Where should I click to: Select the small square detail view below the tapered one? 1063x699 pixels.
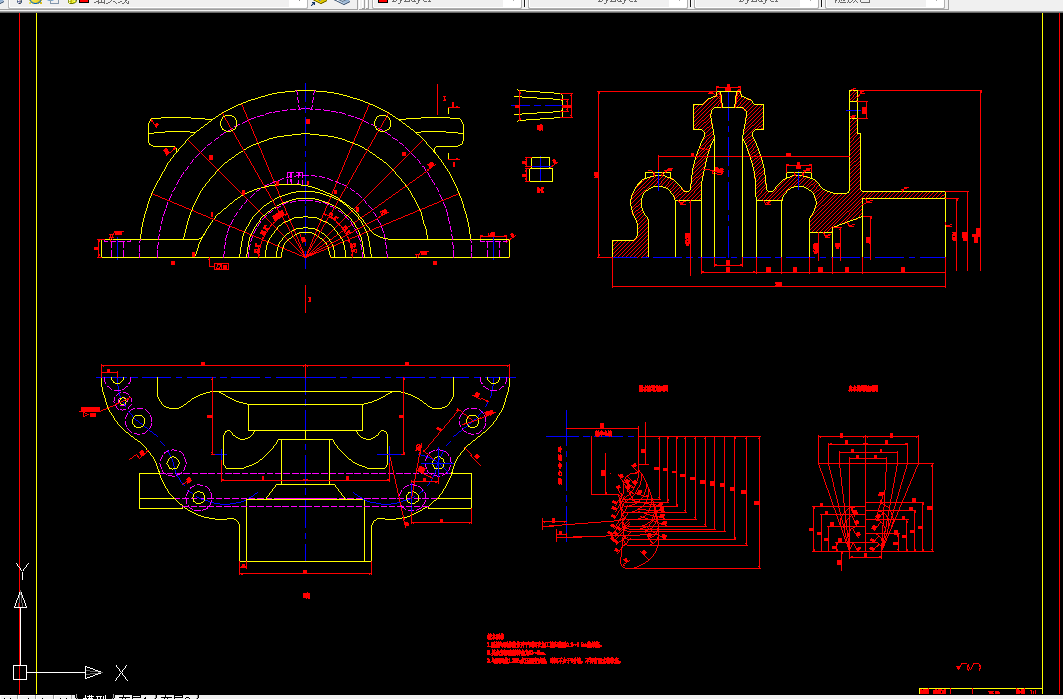(x=540, y=169)
